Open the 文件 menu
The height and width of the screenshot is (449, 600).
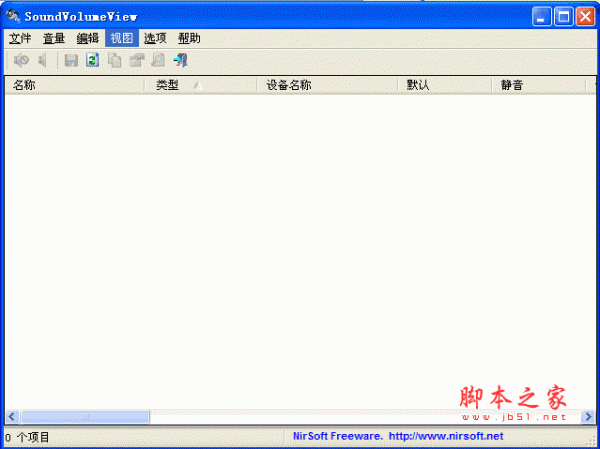point(20,38)
